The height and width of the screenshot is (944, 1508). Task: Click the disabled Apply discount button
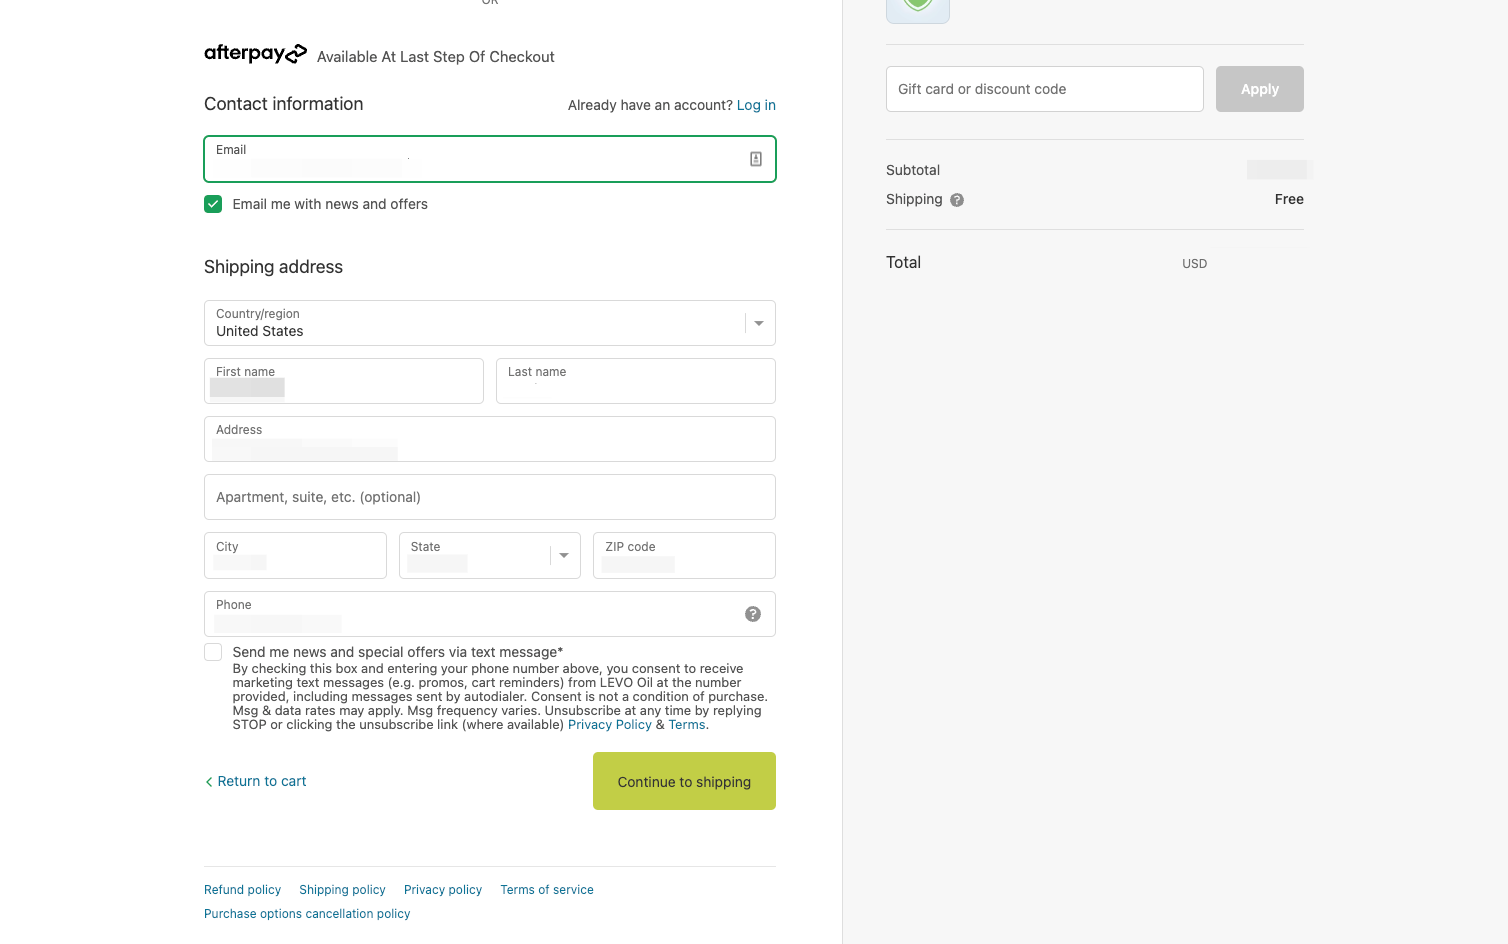point(1260,89)
